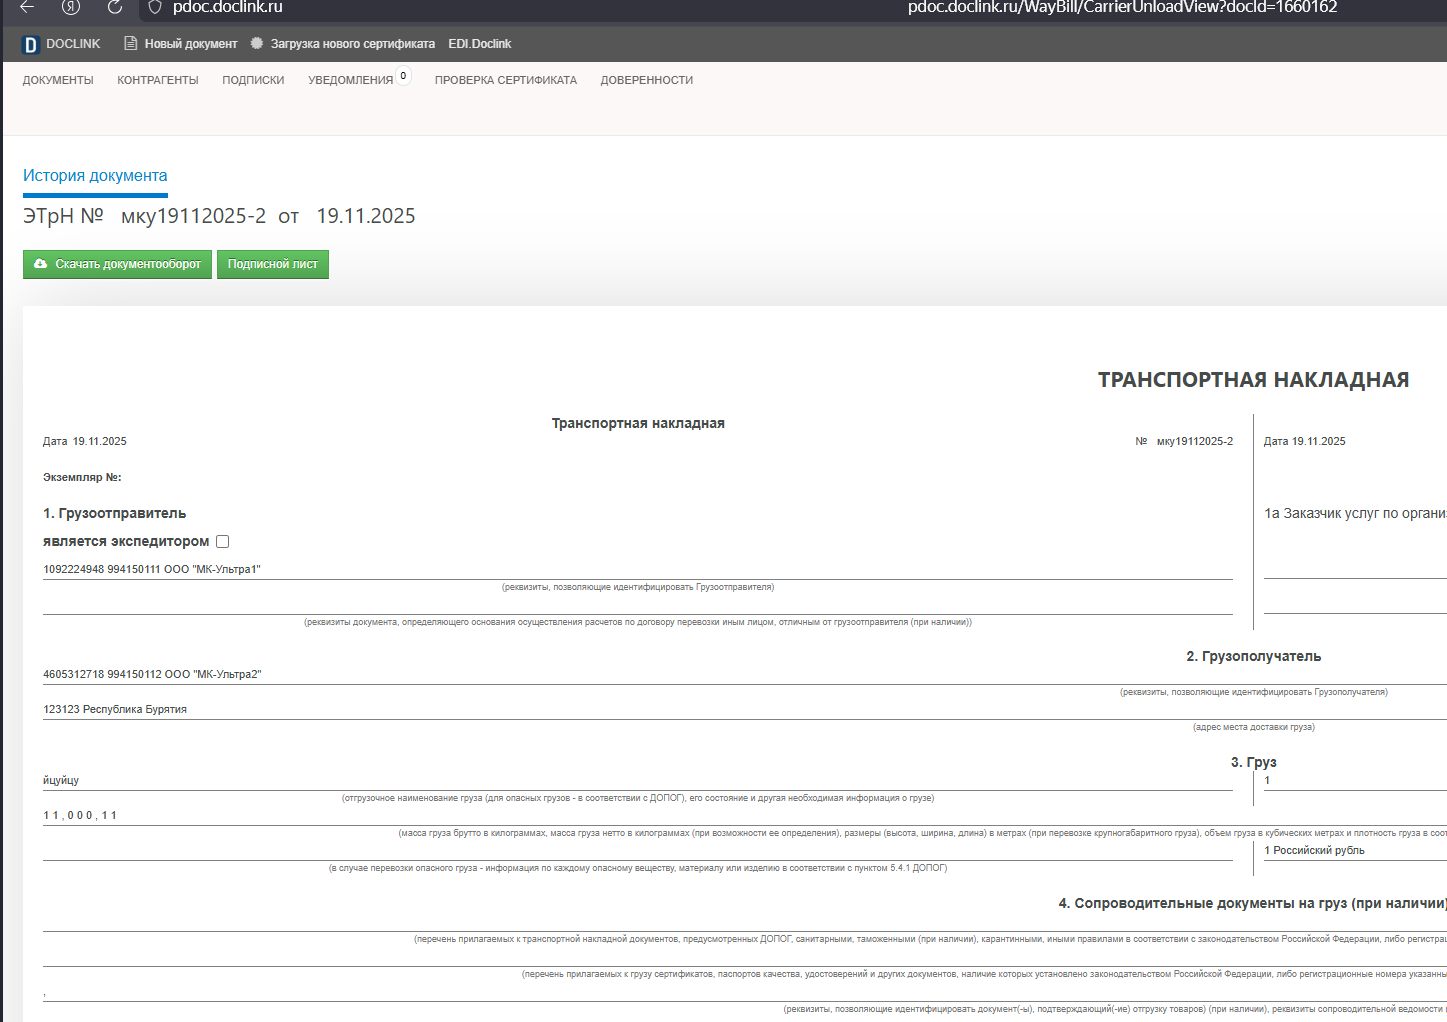Click the full URL text with docId=1660162

1123,7
